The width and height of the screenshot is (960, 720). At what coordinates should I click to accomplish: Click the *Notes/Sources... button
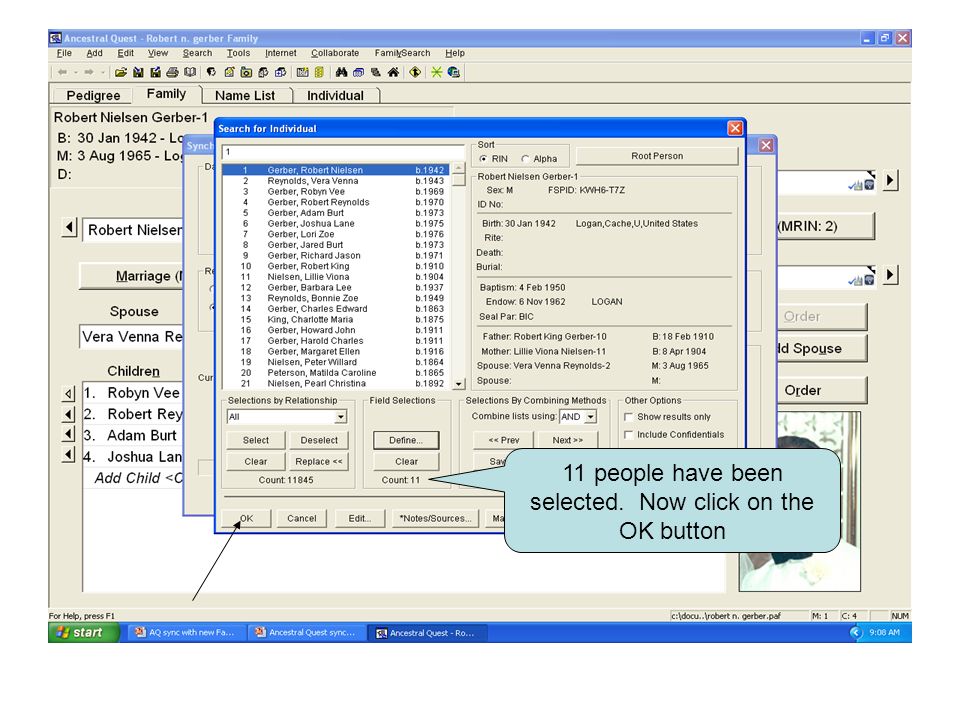point(435,519)
